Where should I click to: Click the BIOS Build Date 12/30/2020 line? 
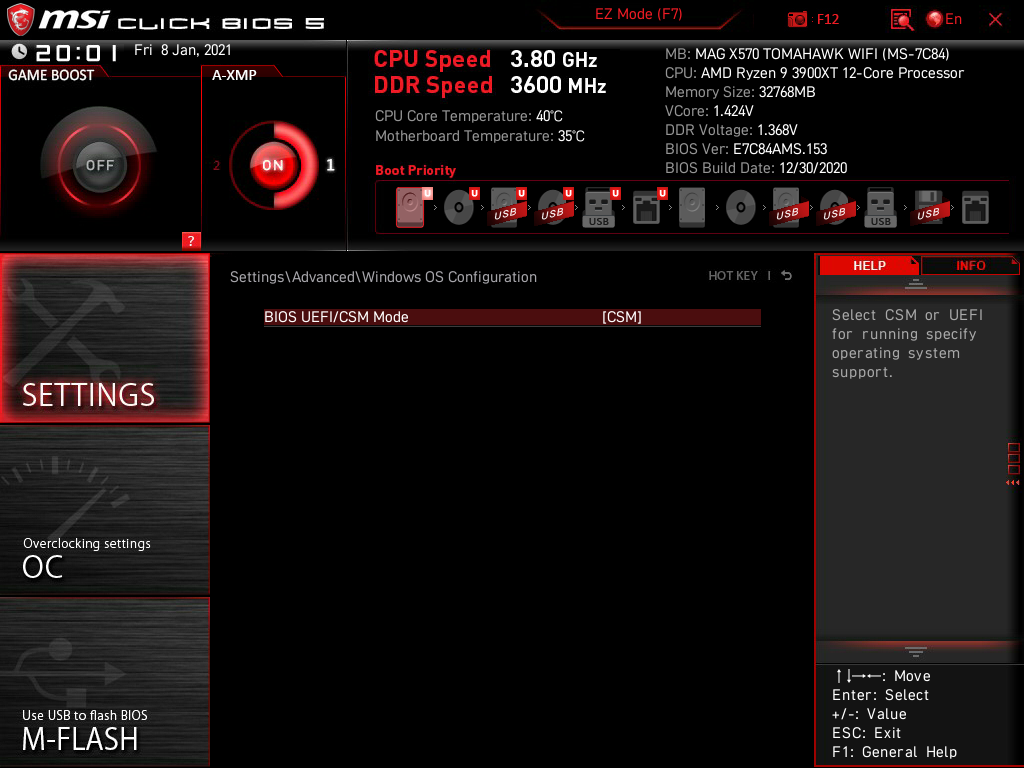point(756,168)
